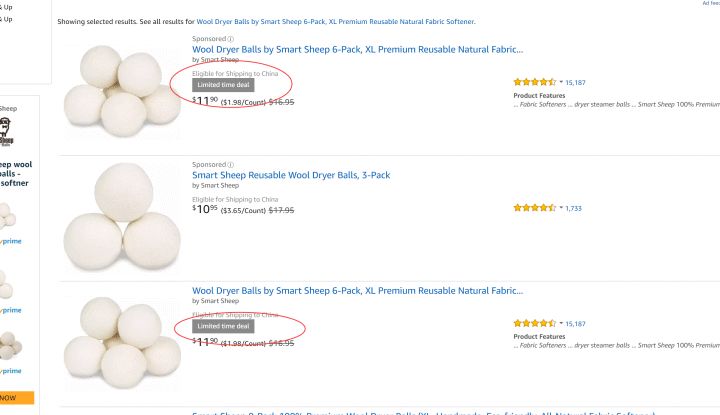Open the third result's 6-Pack title link
This screenshot has height=415, width=720.
pos(357,291)
